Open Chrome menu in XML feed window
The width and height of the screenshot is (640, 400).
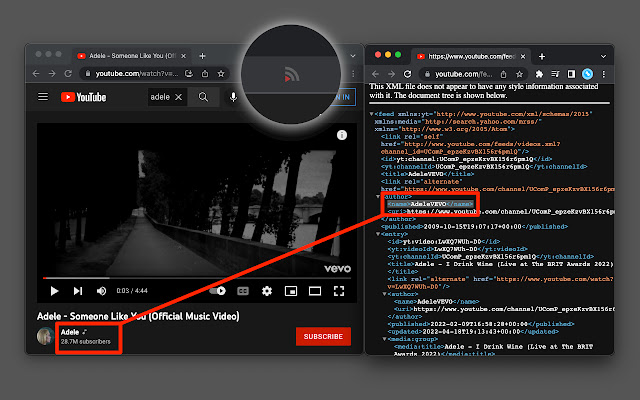[x=604, y=74]
